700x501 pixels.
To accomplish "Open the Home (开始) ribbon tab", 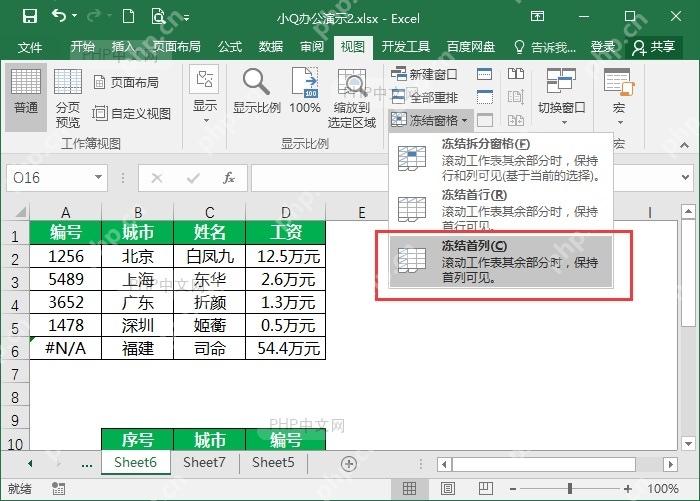I will tap(82, 46).
